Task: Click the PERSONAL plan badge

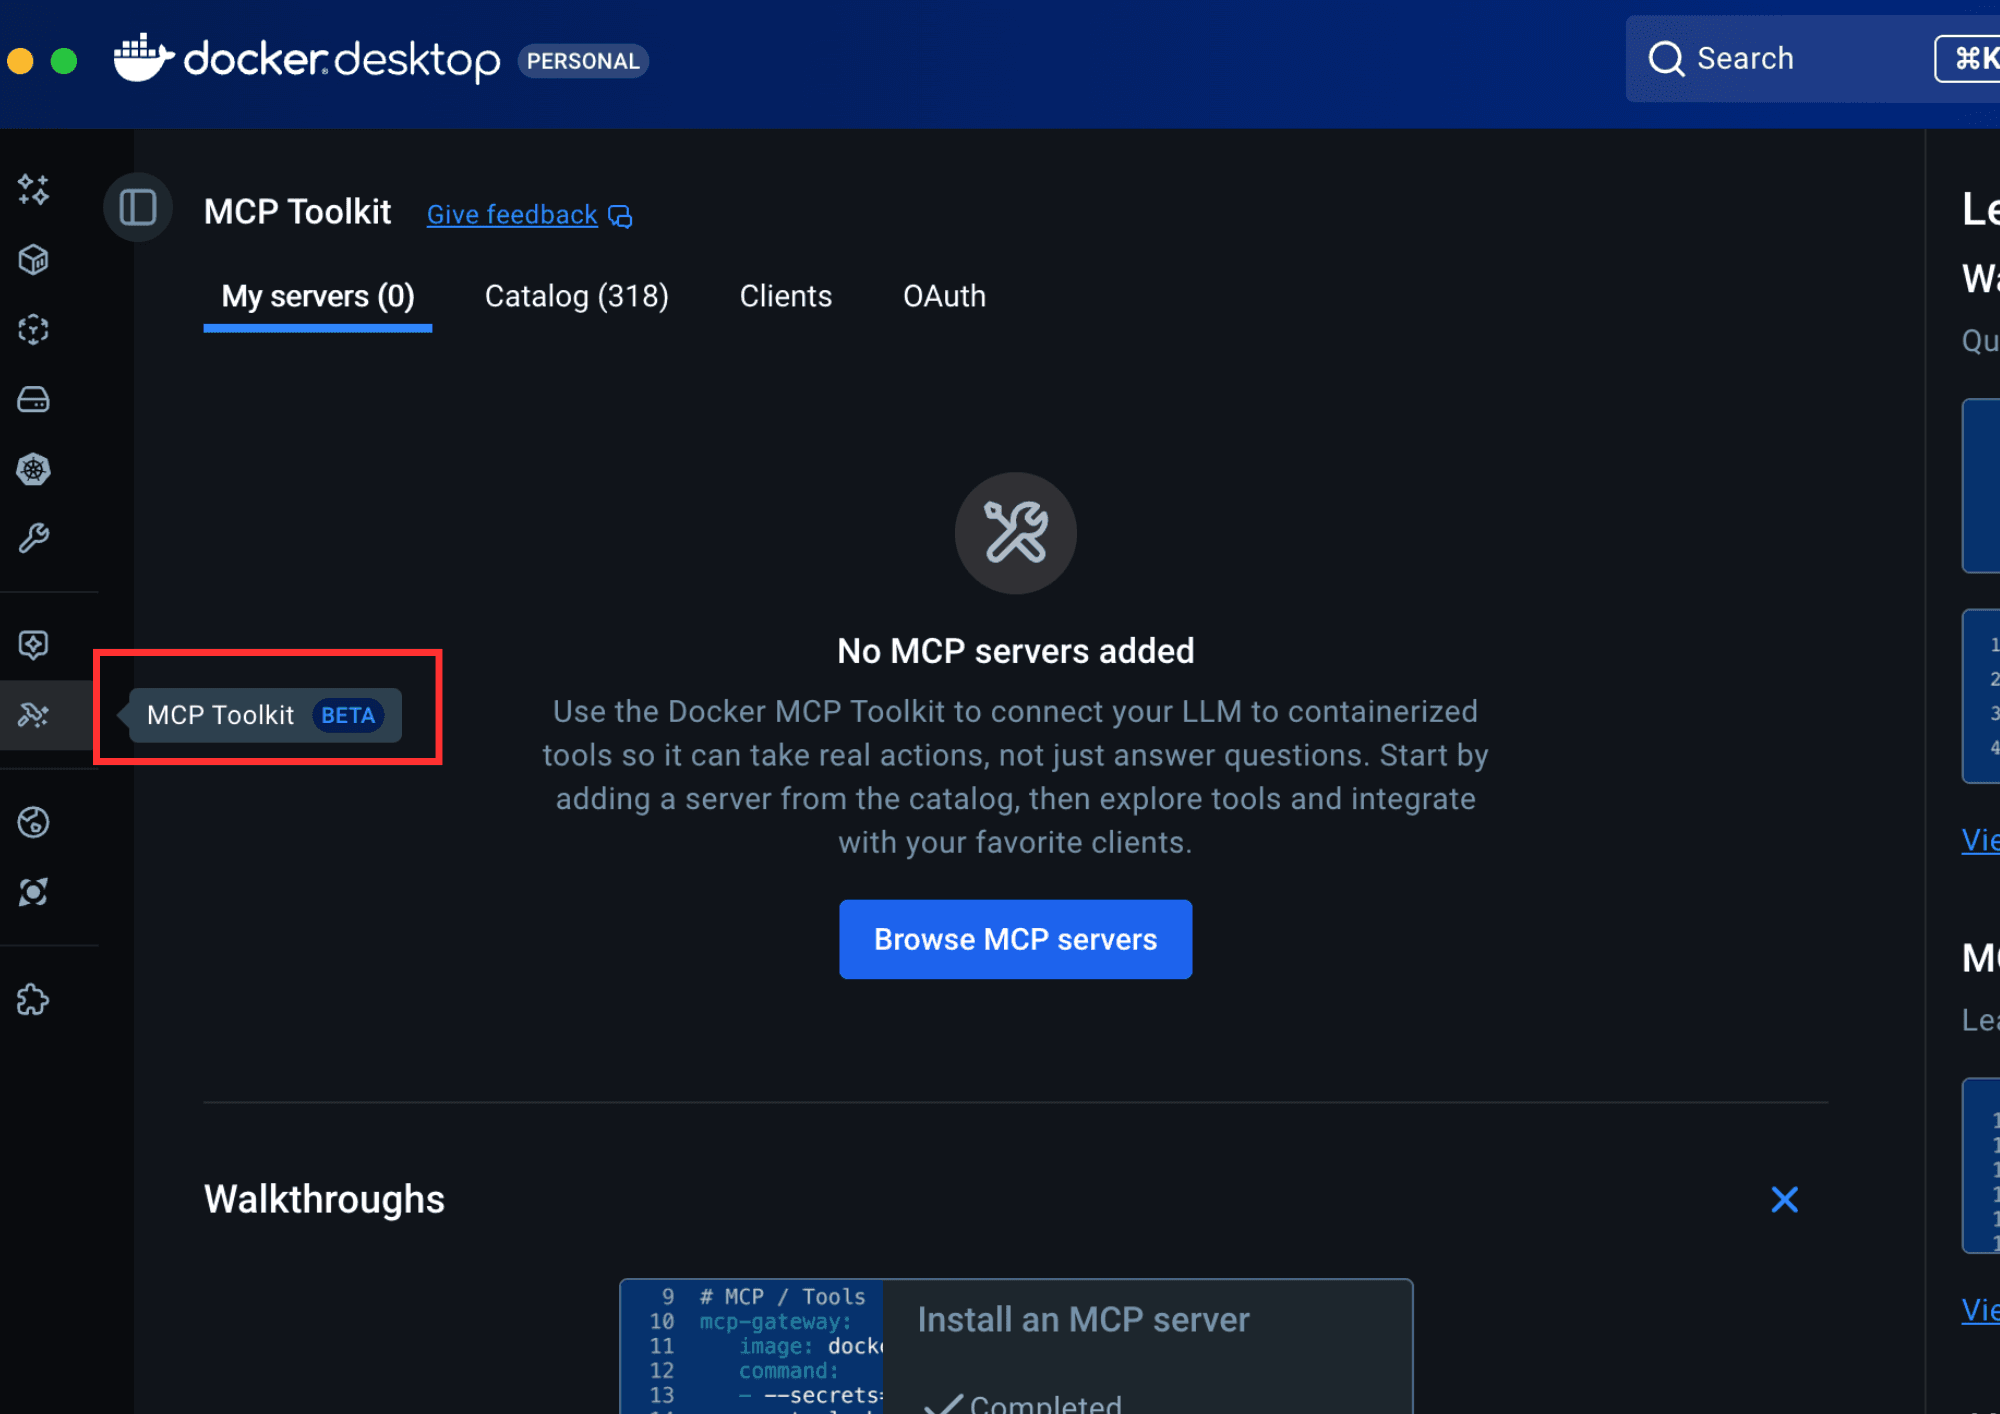Action: [583, 61]
